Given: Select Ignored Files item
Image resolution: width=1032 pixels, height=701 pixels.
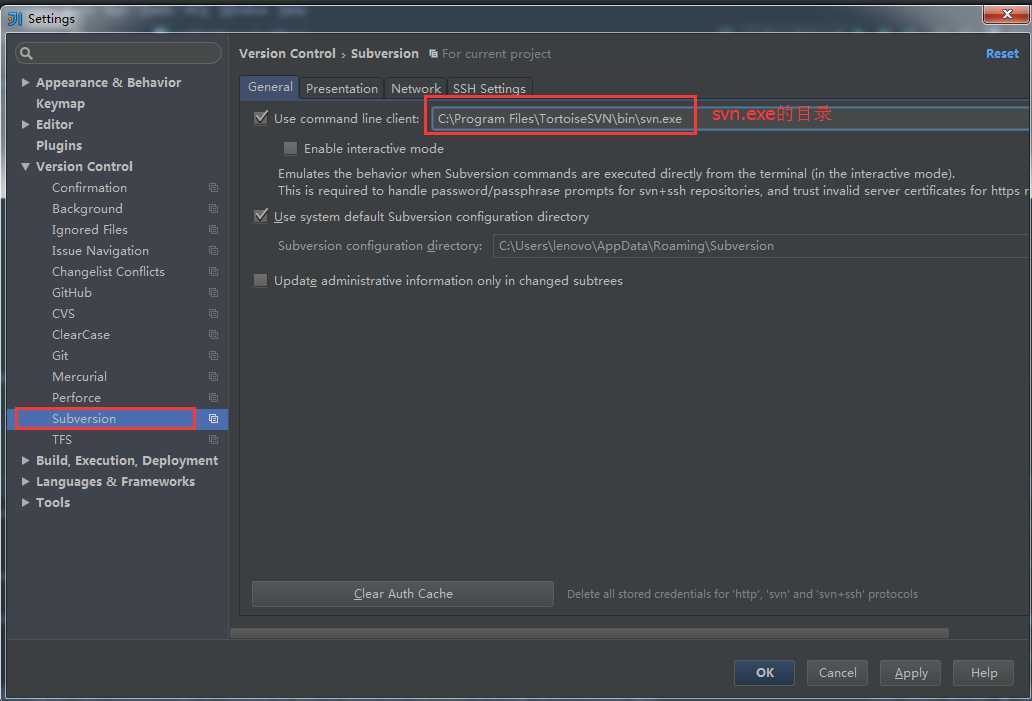Looking at the screenshot, I should pyautogui.click(x=90, y=230).
